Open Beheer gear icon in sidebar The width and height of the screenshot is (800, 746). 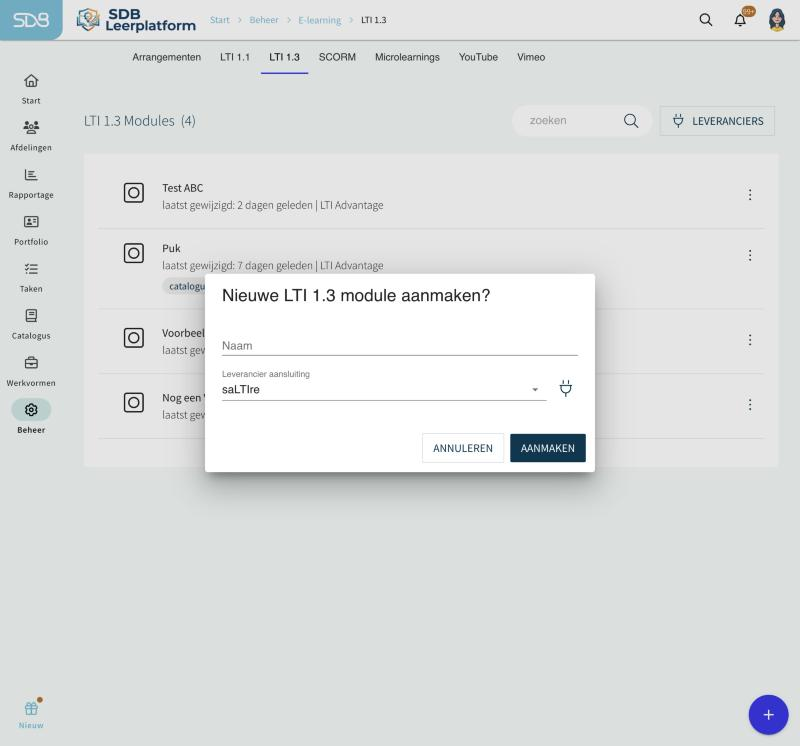click(x=31, y=410)
